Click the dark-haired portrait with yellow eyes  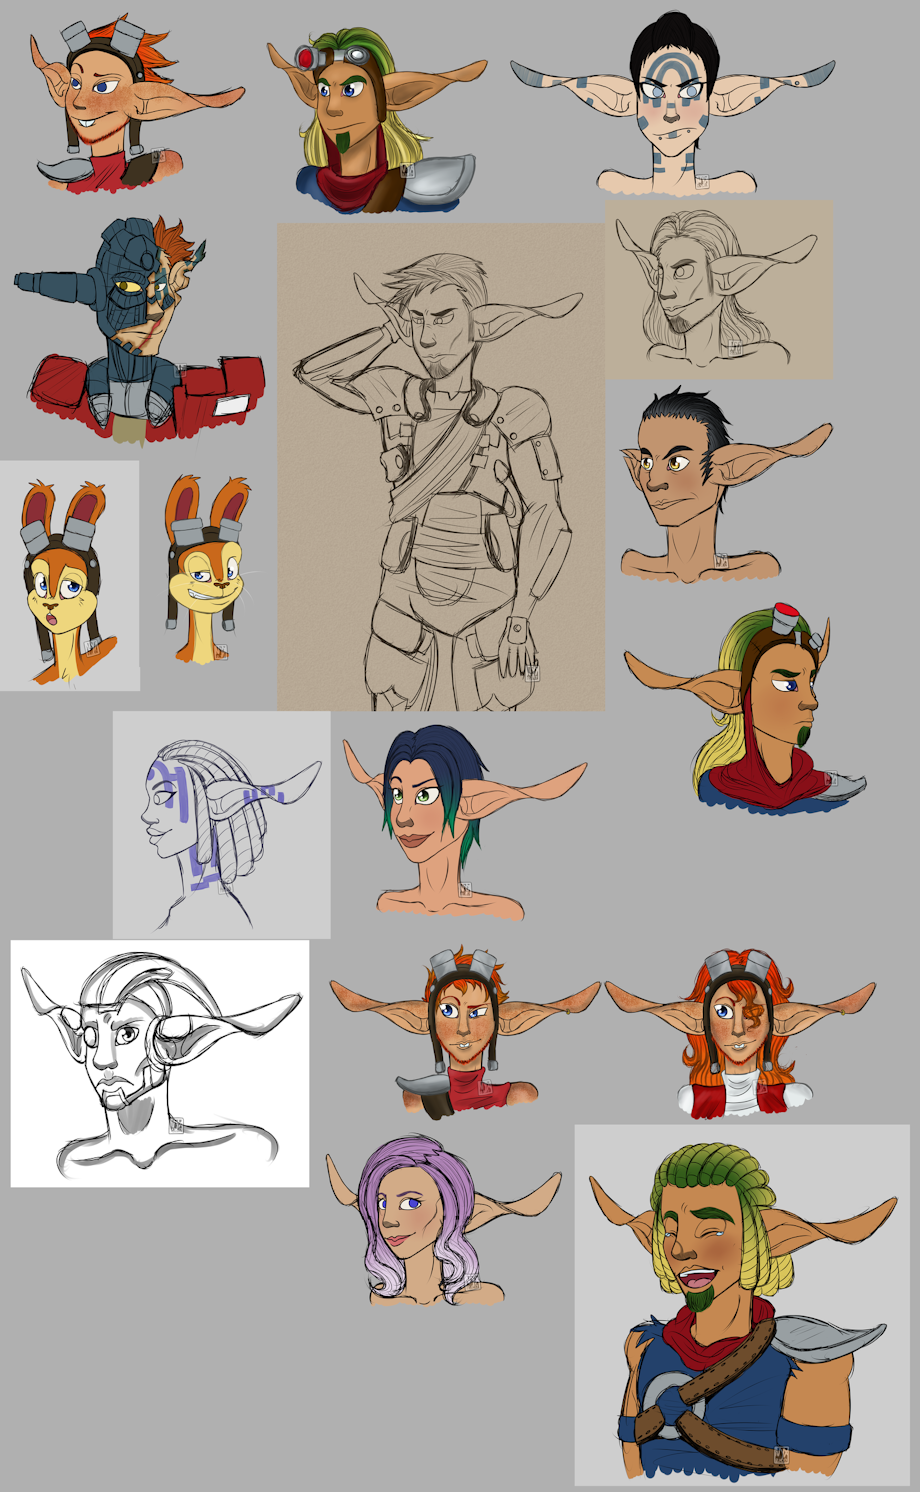[725, 485]
